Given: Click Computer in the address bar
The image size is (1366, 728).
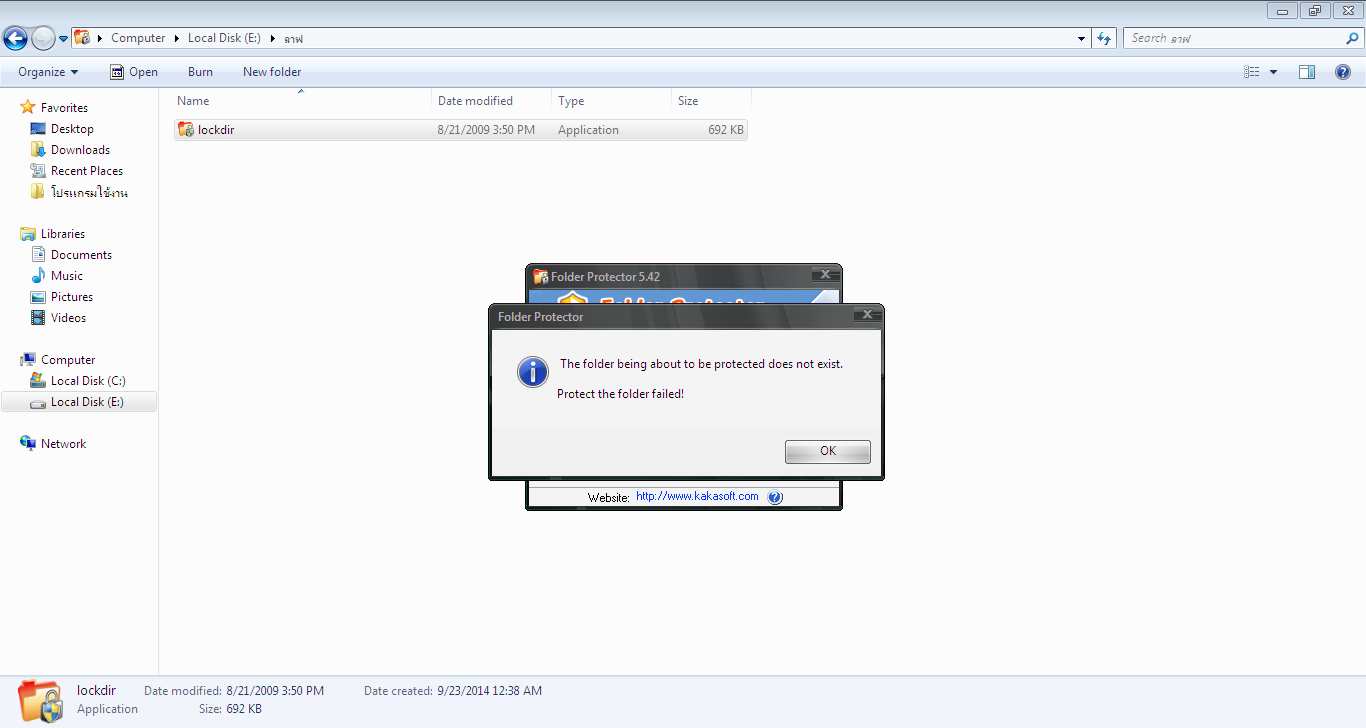Looking at the screenshot, I should click(x=138, y=38).
